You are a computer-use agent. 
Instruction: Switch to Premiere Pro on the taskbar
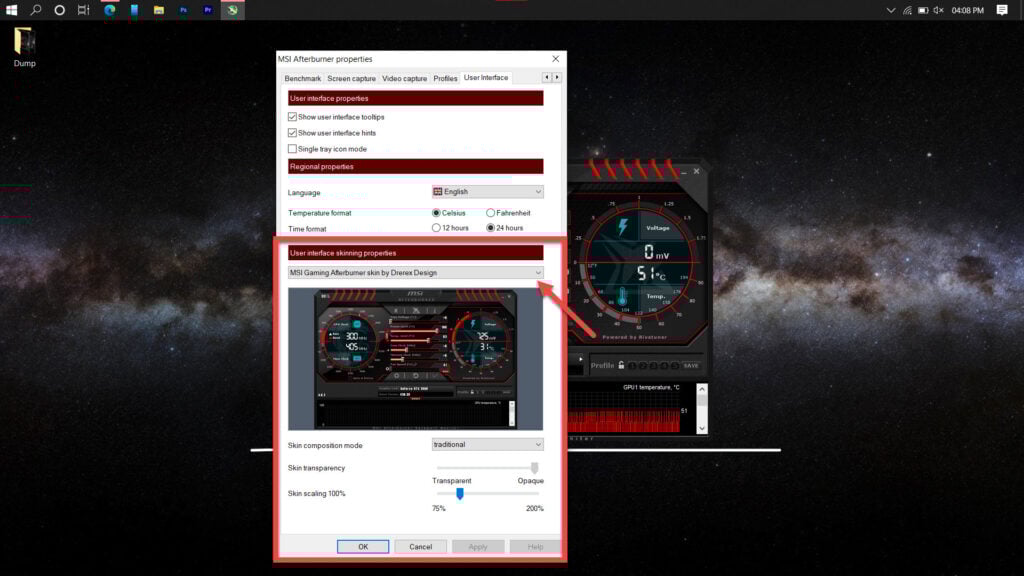(208, 10)
